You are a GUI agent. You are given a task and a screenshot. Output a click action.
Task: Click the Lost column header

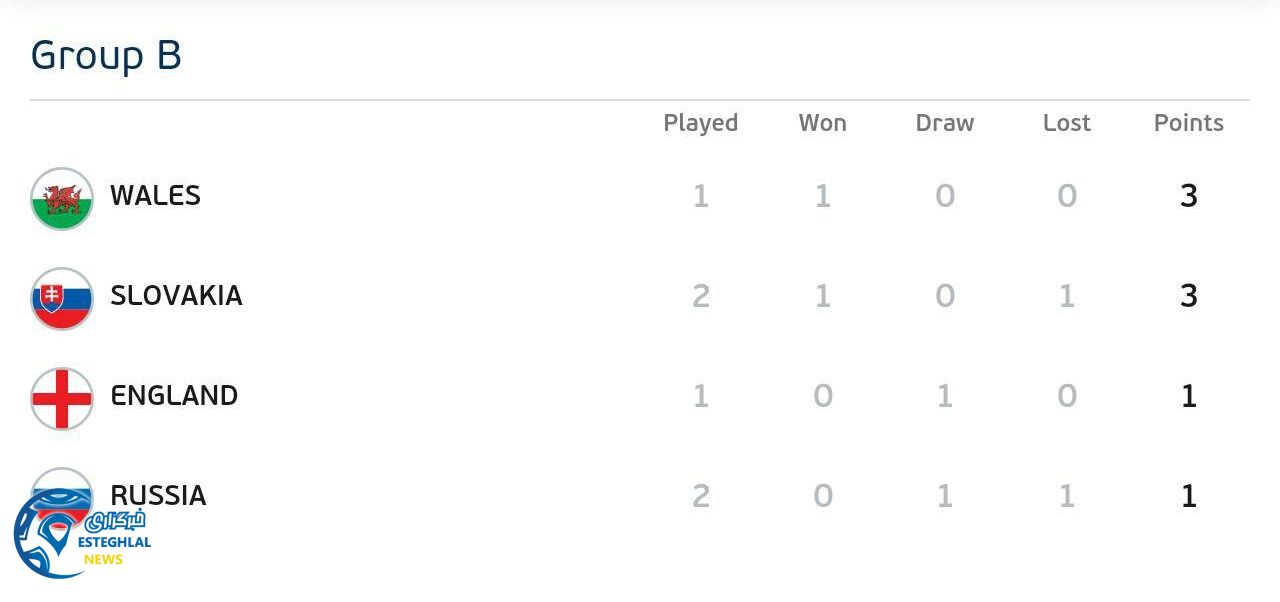[1066, 123]
